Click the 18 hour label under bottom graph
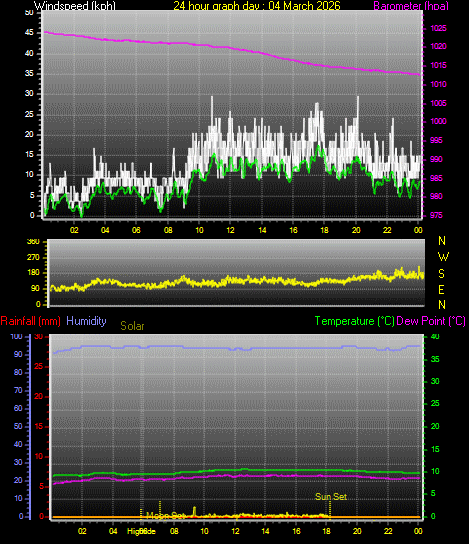 point(326,531)
